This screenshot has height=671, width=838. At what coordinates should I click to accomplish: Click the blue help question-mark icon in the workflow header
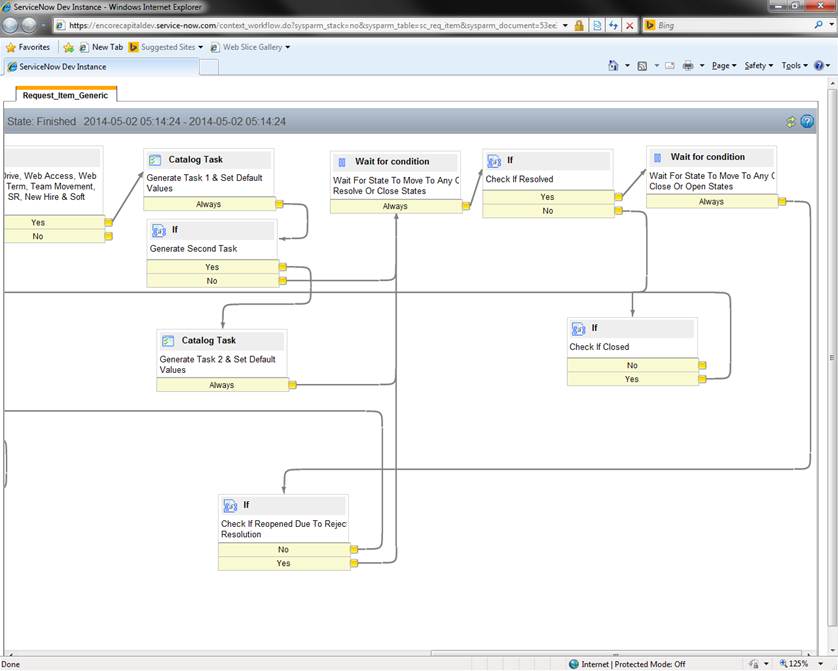click(806, 121)
